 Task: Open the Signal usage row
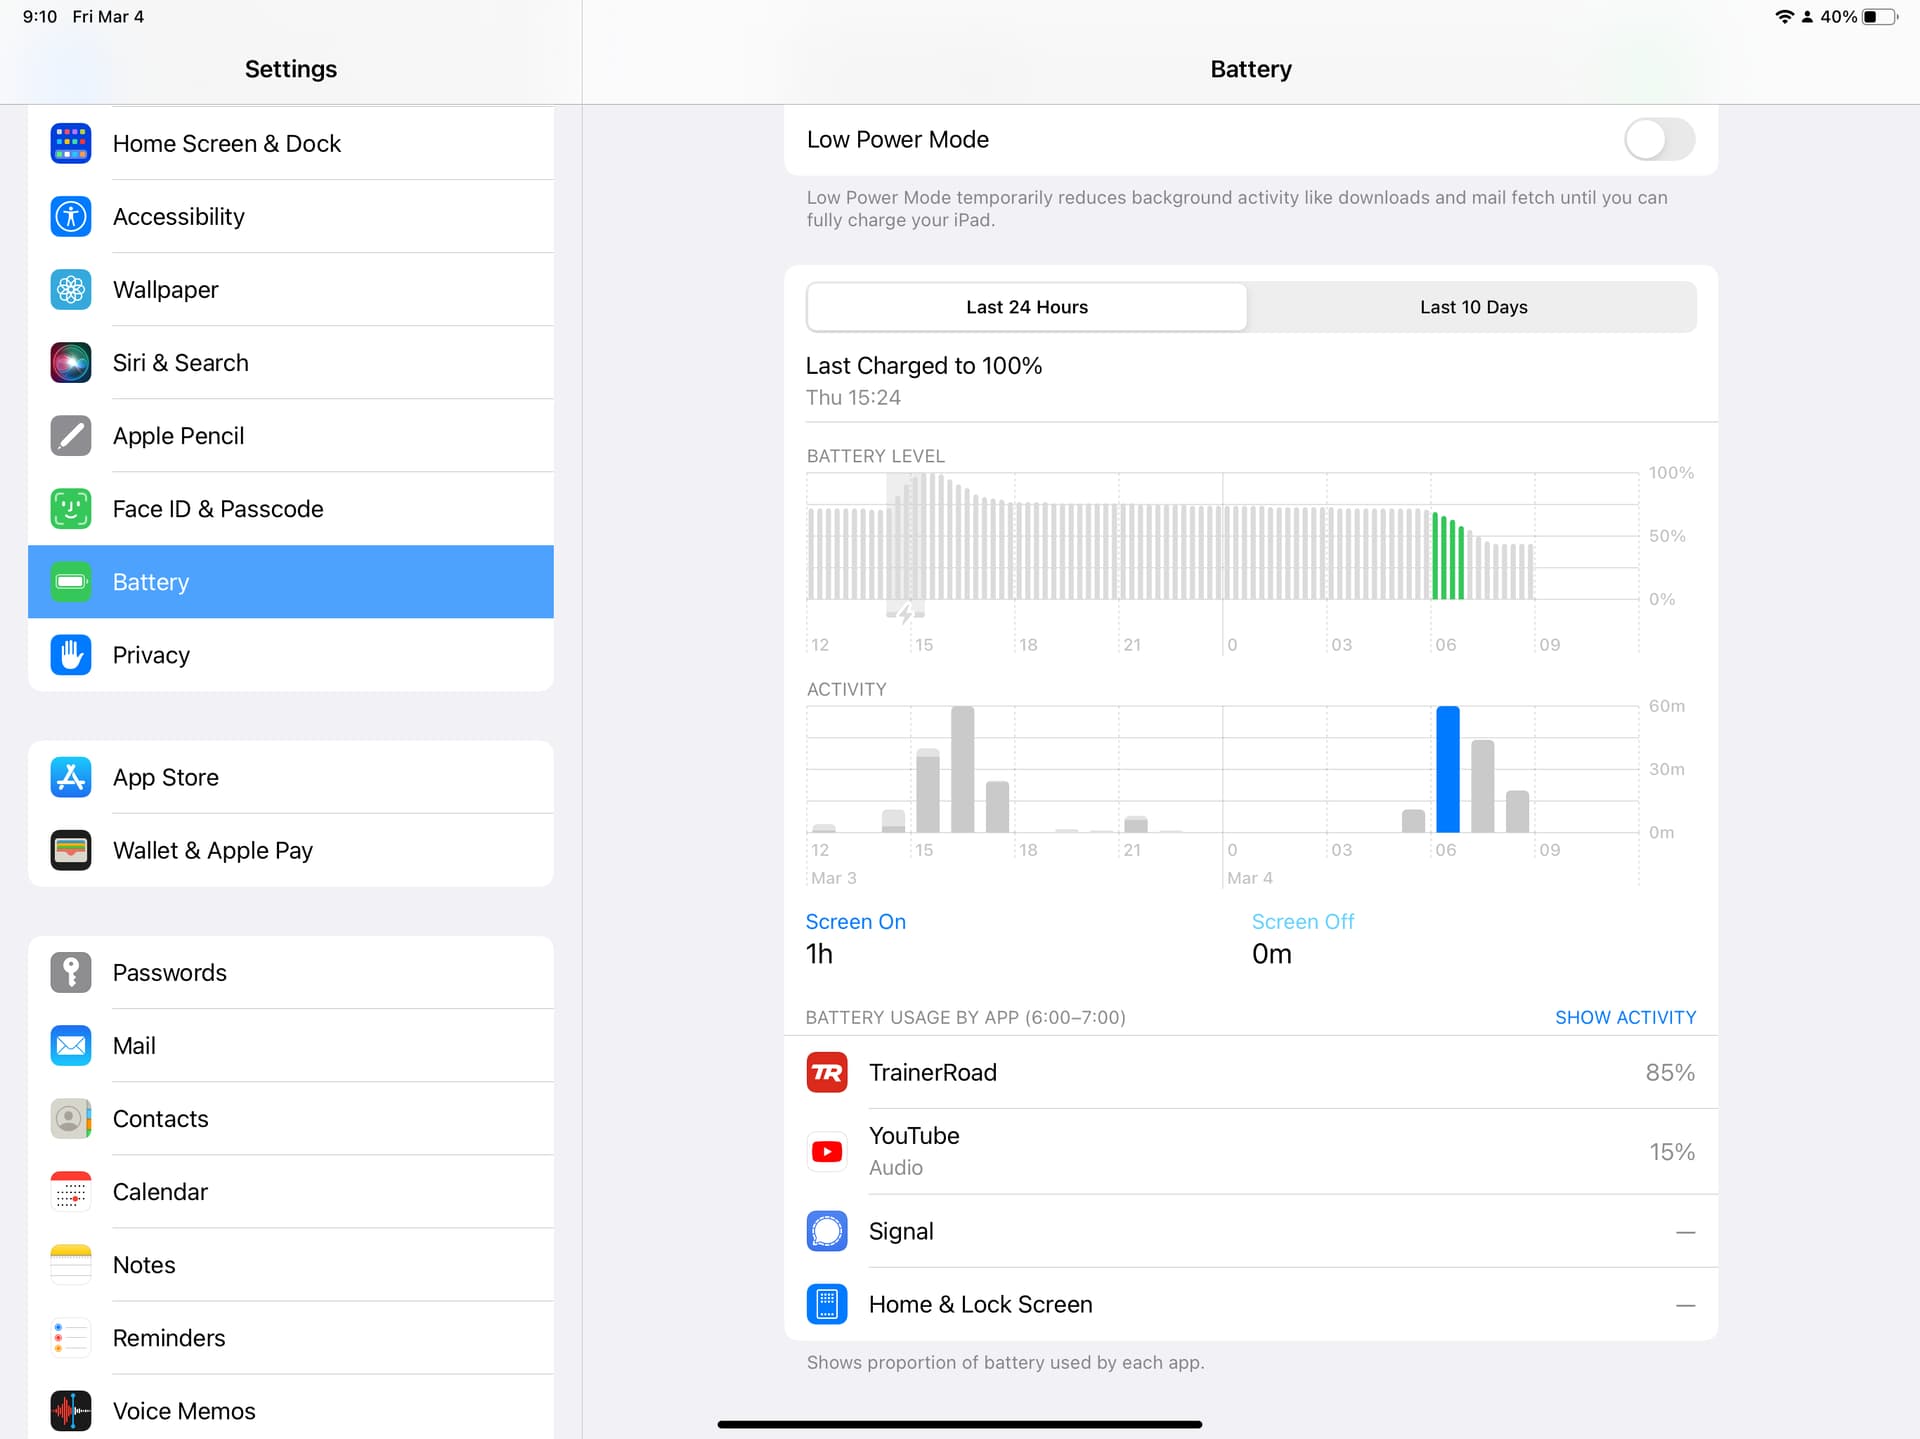1251,1231
